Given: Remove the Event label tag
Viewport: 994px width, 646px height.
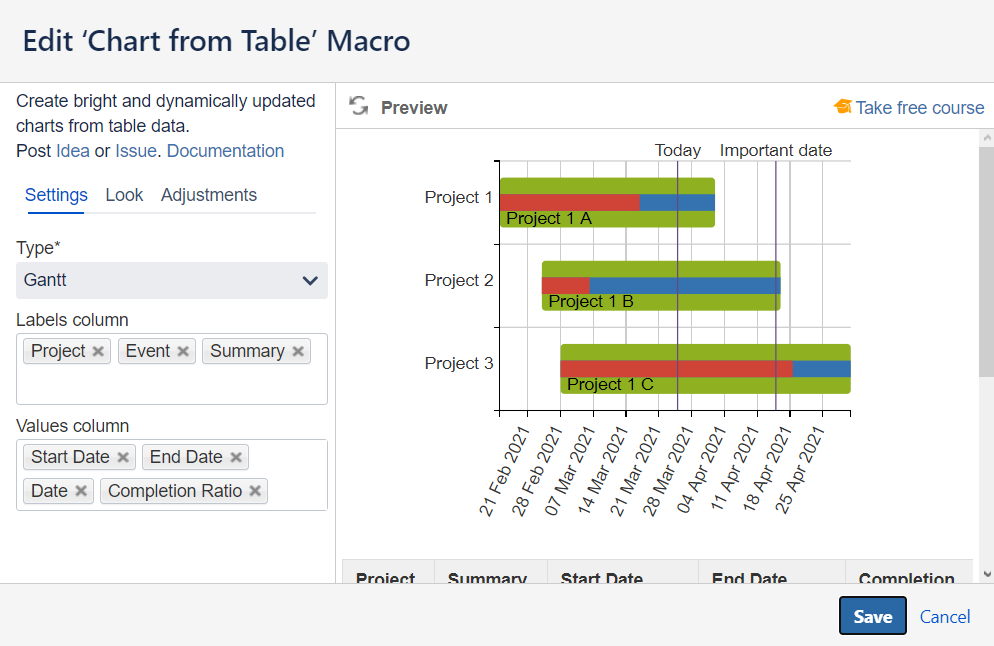Looking at the screenshot, I should pyautogui.click(x=183, y=351).
